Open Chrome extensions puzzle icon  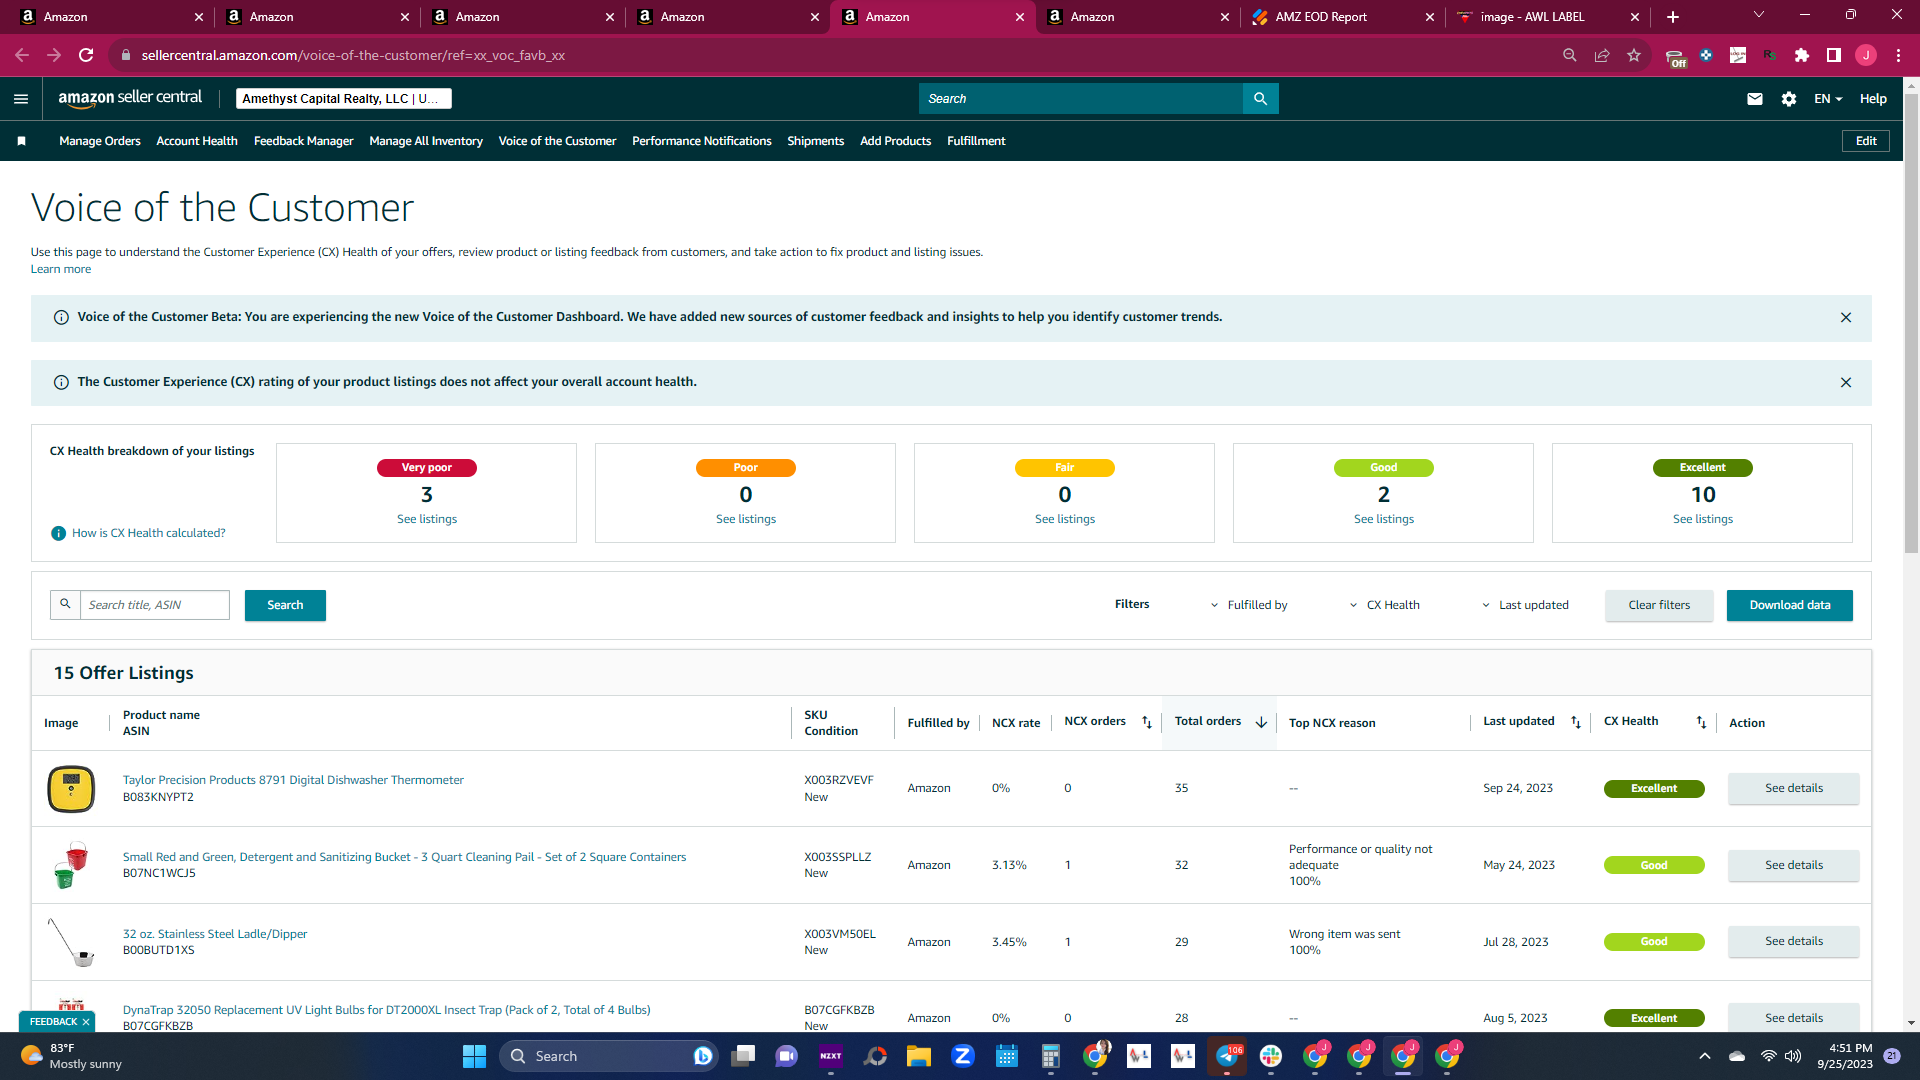tap(1802, 56)
